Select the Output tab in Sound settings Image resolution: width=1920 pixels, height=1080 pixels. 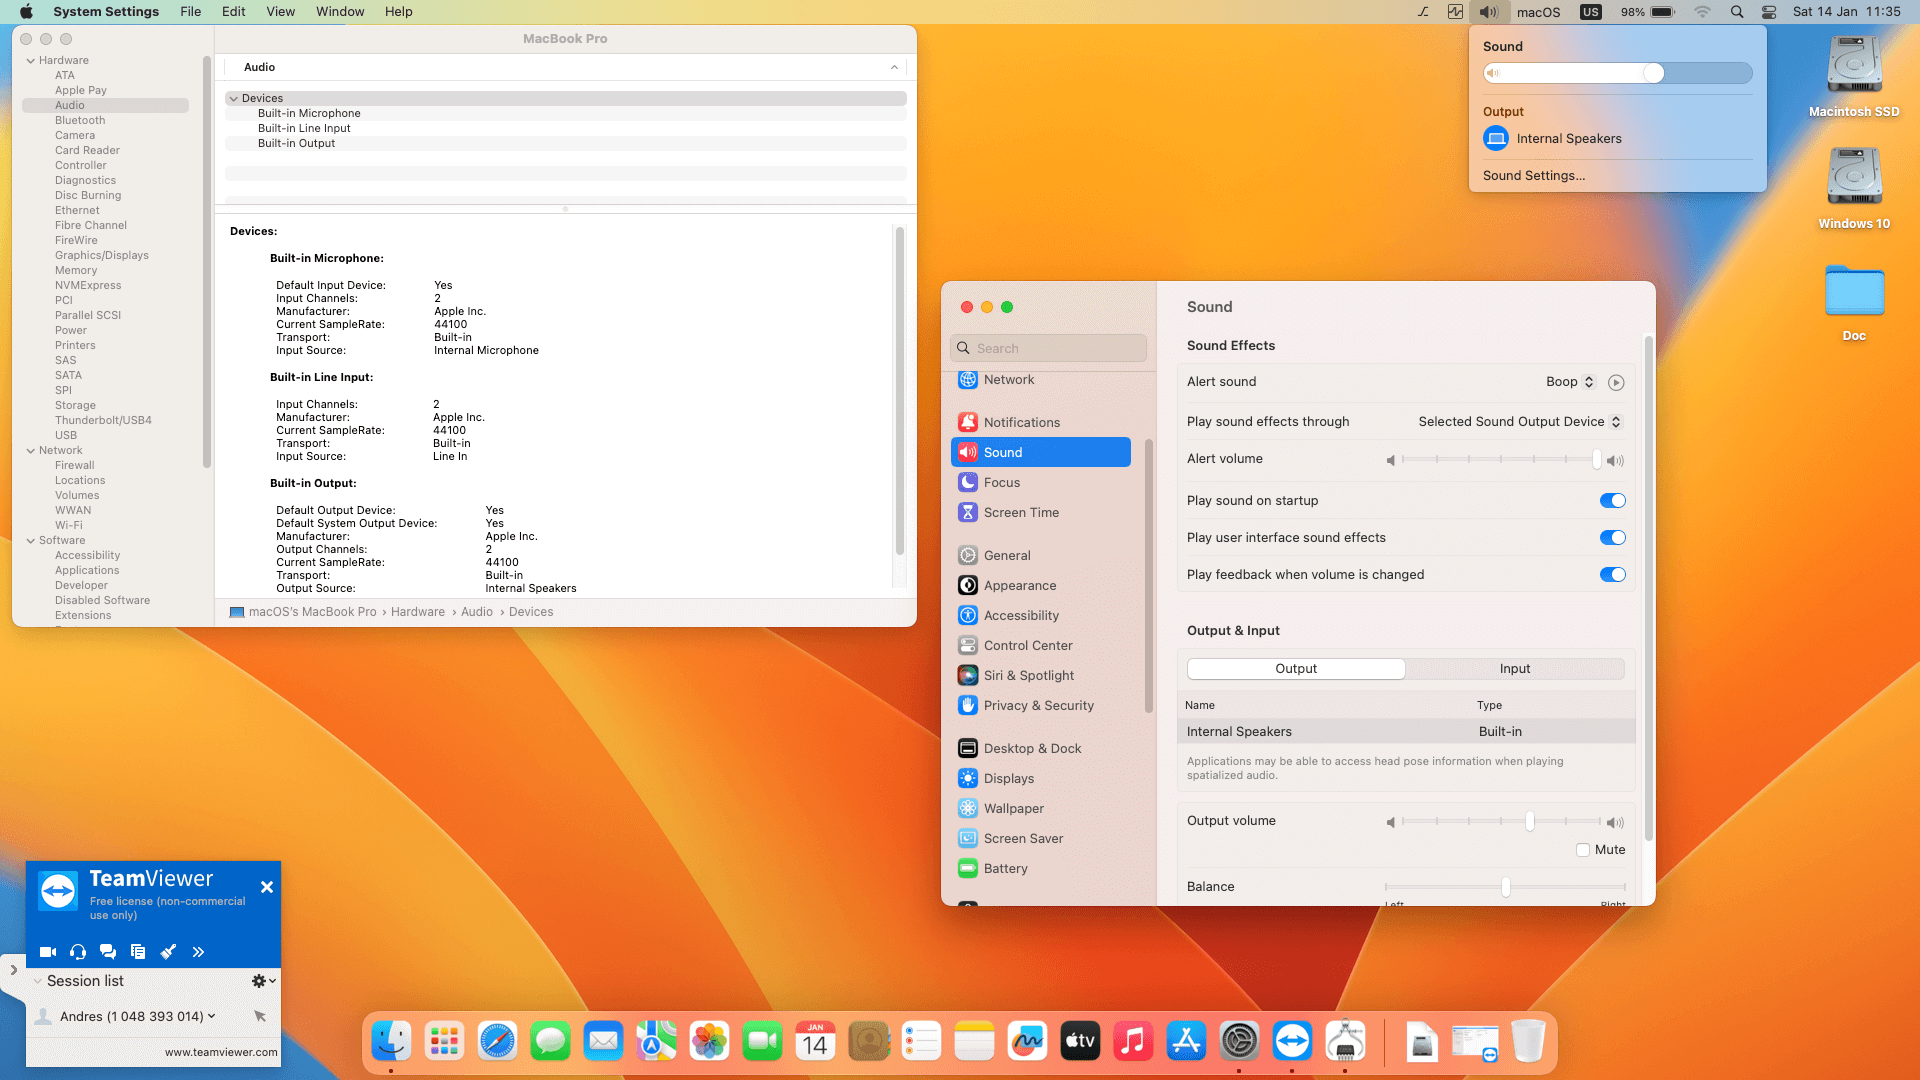click(1296, 669)
